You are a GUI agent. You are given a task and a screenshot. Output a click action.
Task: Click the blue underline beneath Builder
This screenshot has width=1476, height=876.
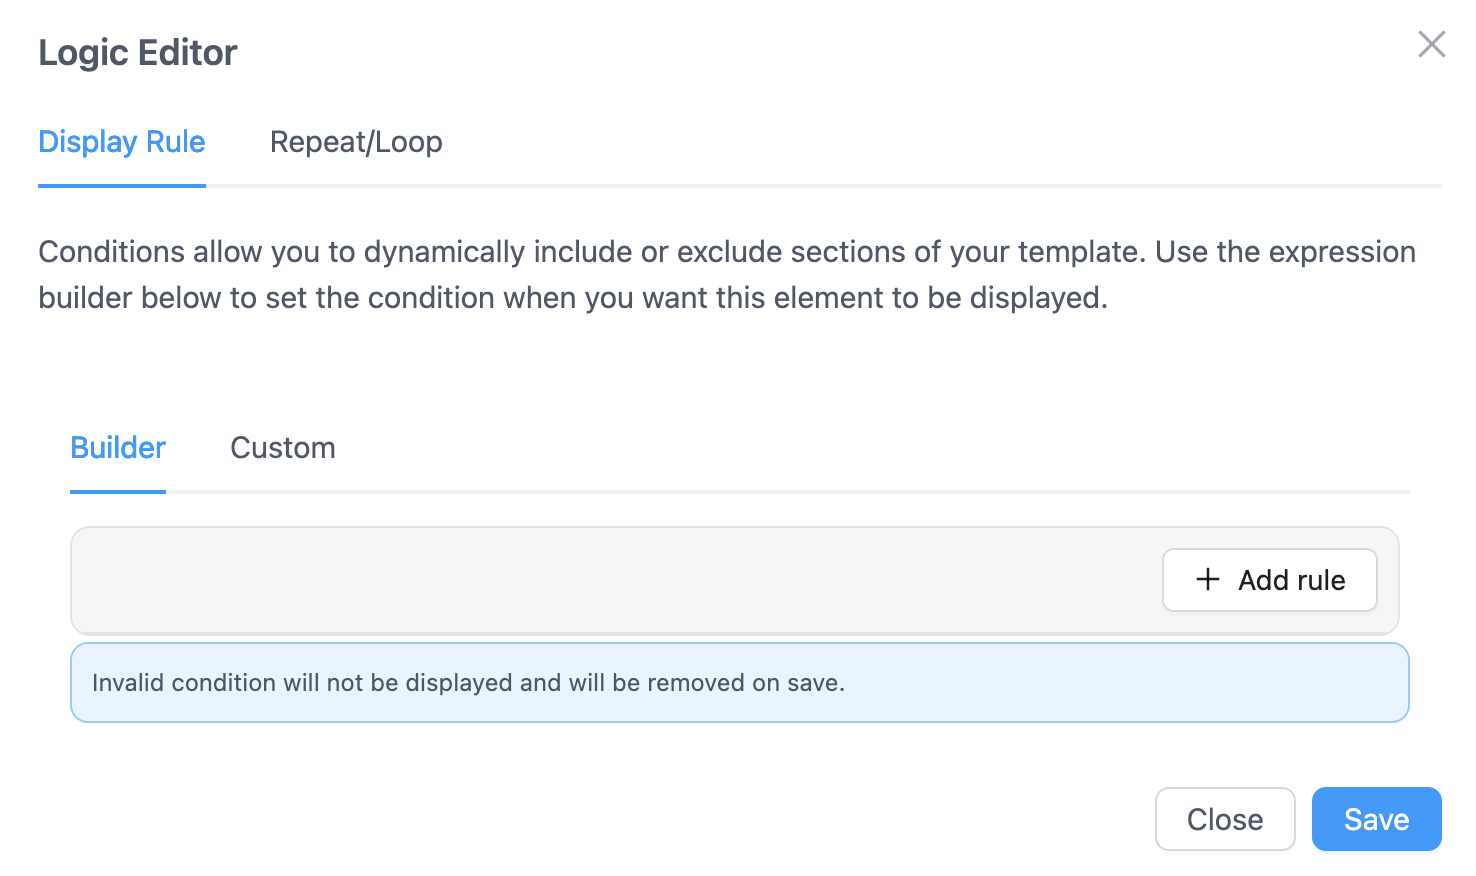pyautogui.click(x=118, y=491)
